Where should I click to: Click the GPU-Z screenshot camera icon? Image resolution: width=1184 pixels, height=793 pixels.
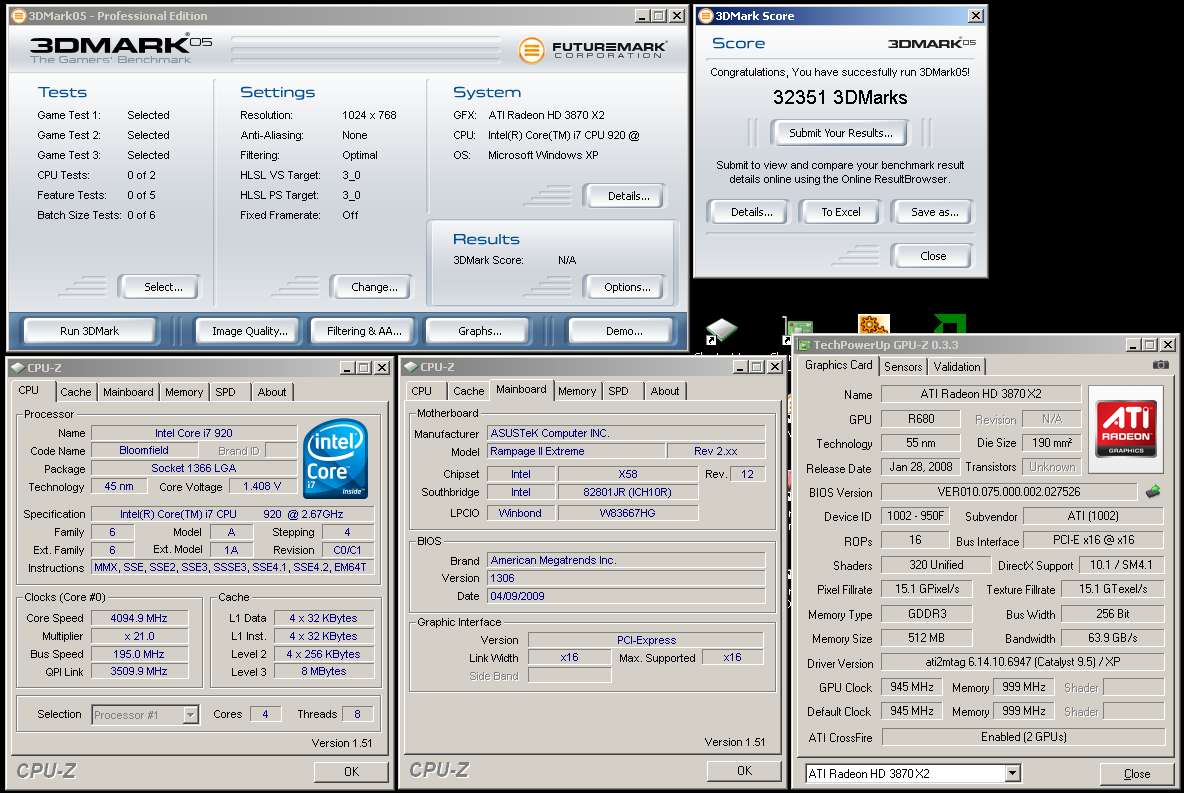coord(1161,365)
